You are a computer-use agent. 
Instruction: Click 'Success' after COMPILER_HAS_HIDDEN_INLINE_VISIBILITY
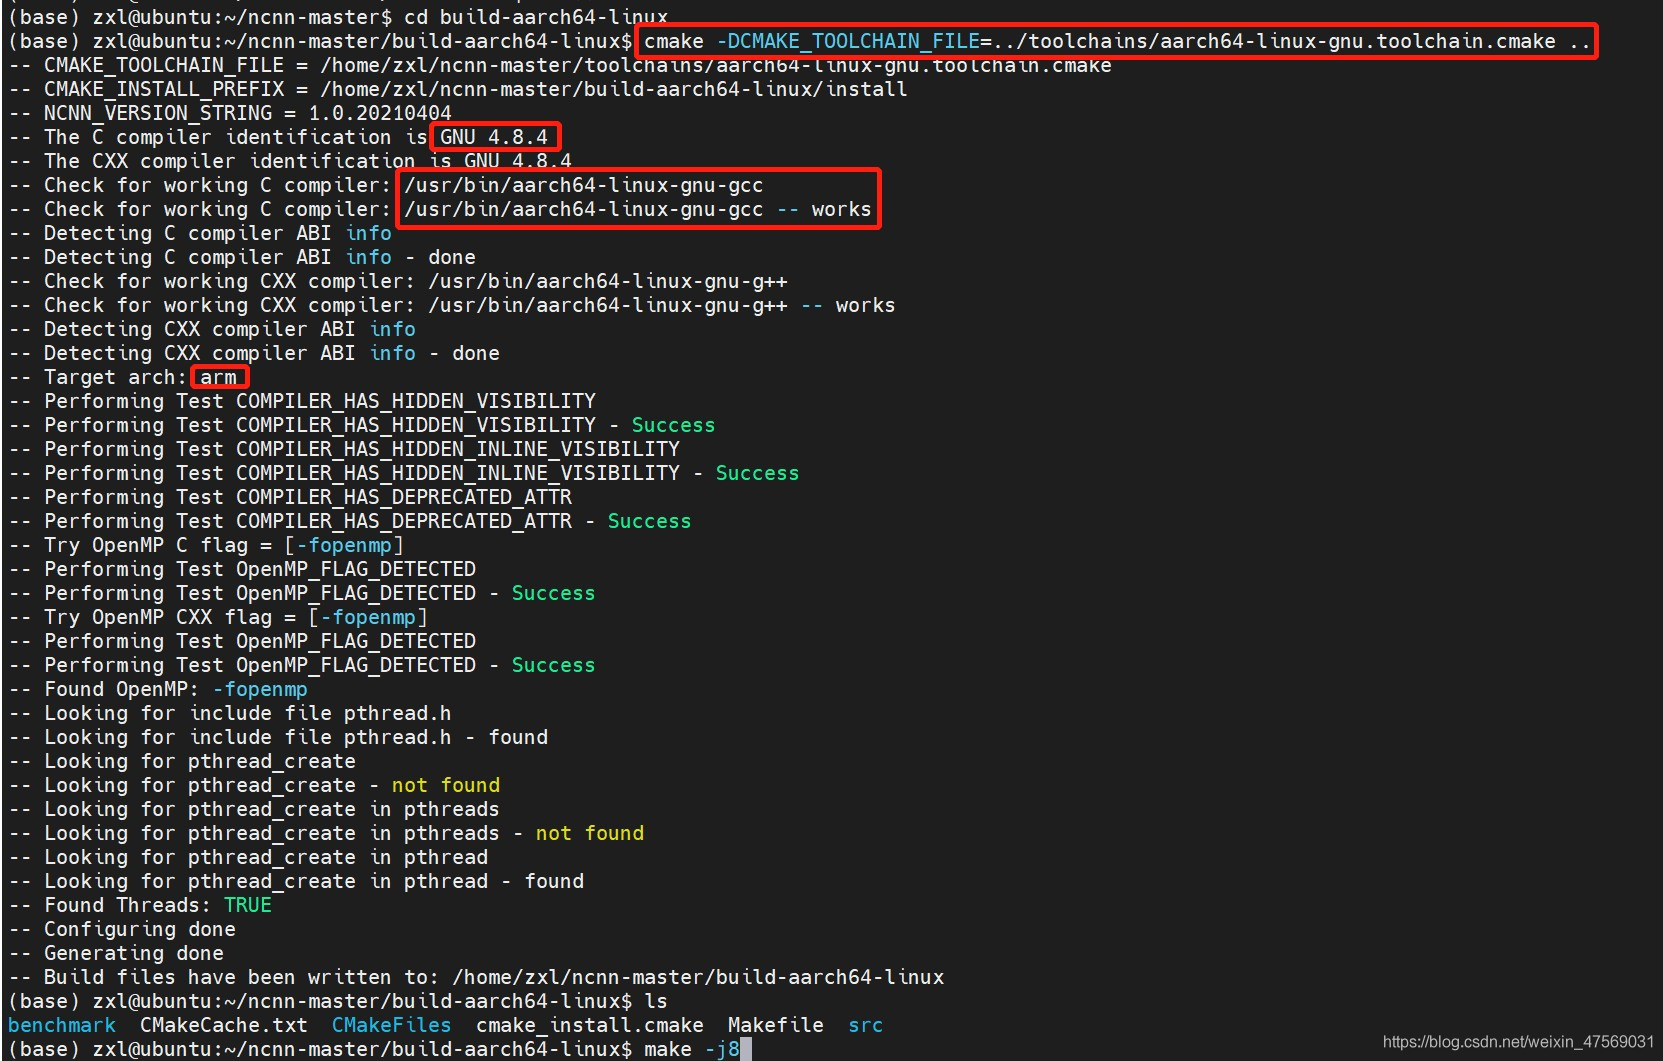757,473
